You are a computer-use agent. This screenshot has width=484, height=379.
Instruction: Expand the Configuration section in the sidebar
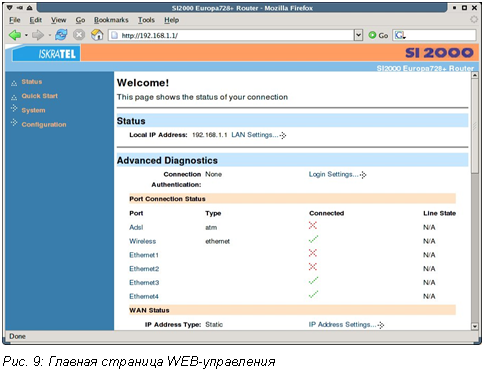44,125
